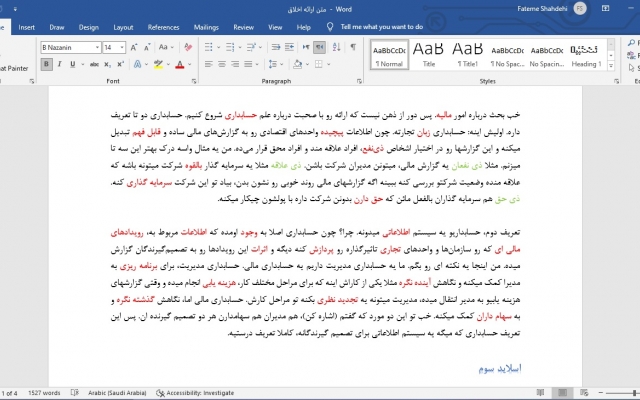Open Change Case Aa dropdown
Image resolution: width=640 pixels, height=400 pixels.
click(166, 47)
